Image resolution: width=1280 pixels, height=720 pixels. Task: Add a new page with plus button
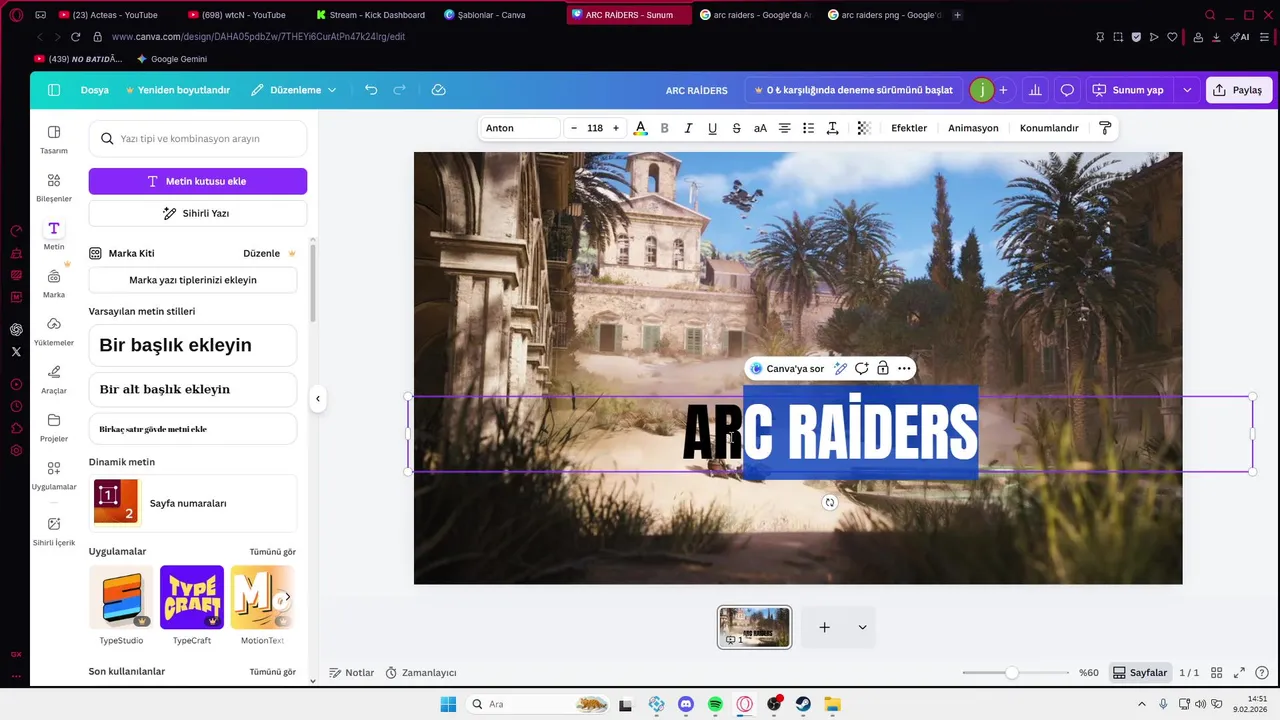pyautogui.click(x=825, y=627)
